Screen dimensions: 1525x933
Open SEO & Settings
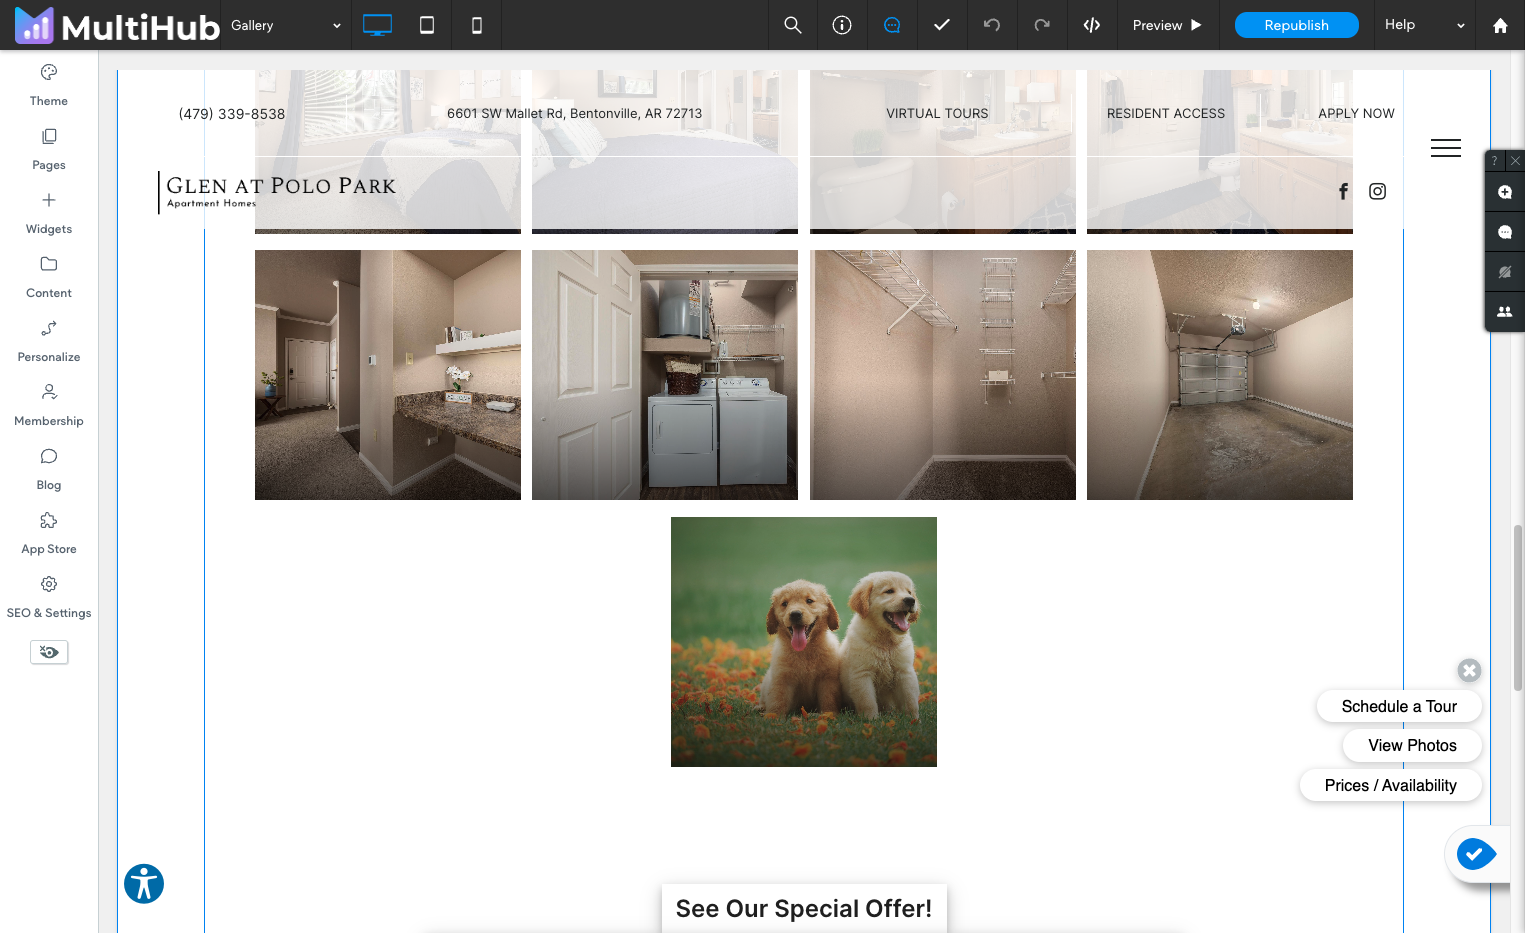coord(49,597)
